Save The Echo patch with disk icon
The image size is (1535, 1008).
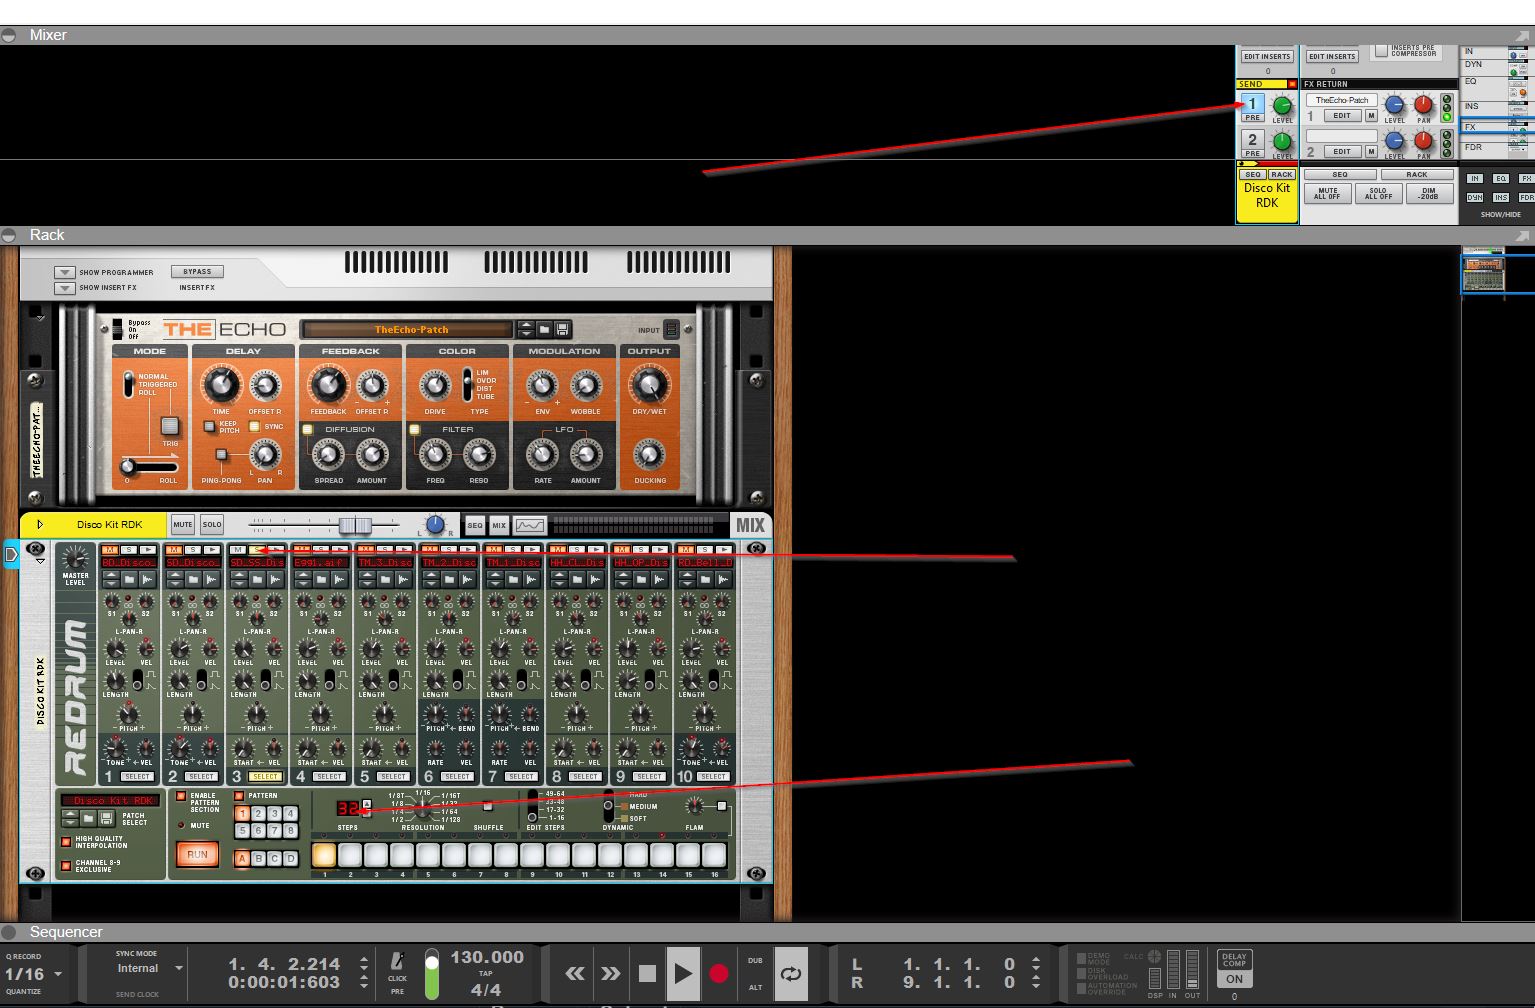click(562, 329)
